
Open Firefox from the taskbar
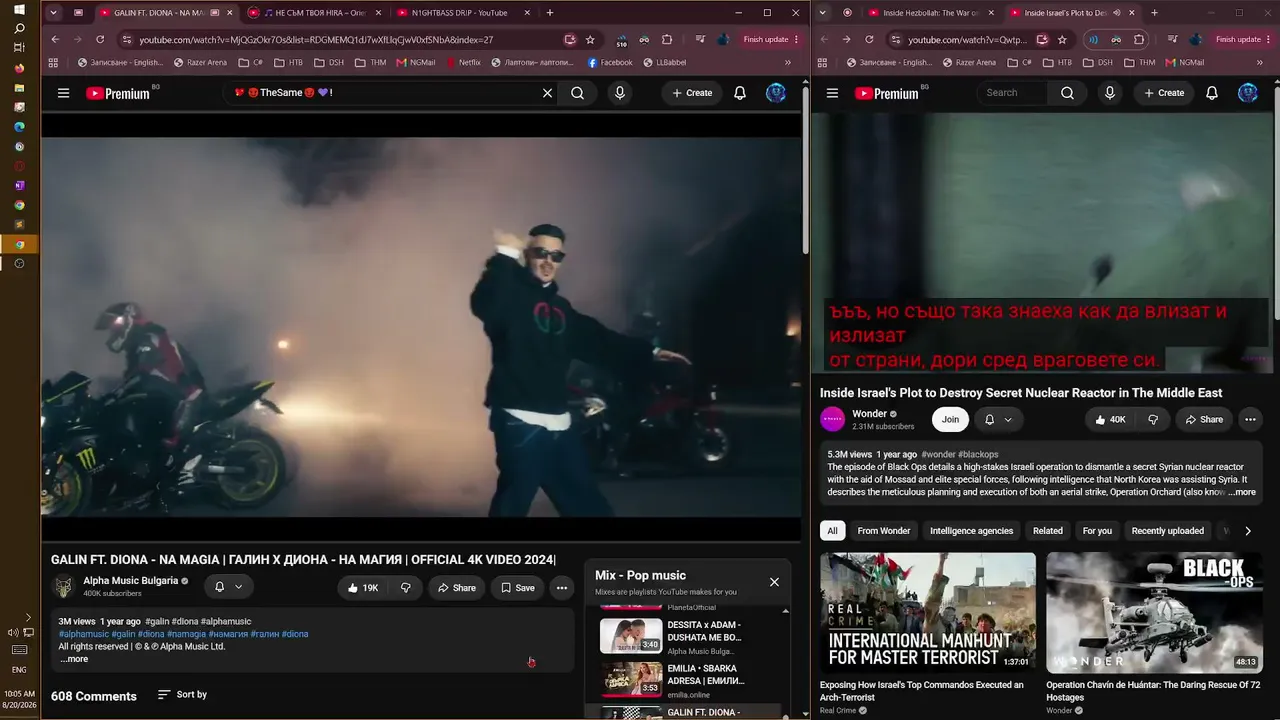19,69
